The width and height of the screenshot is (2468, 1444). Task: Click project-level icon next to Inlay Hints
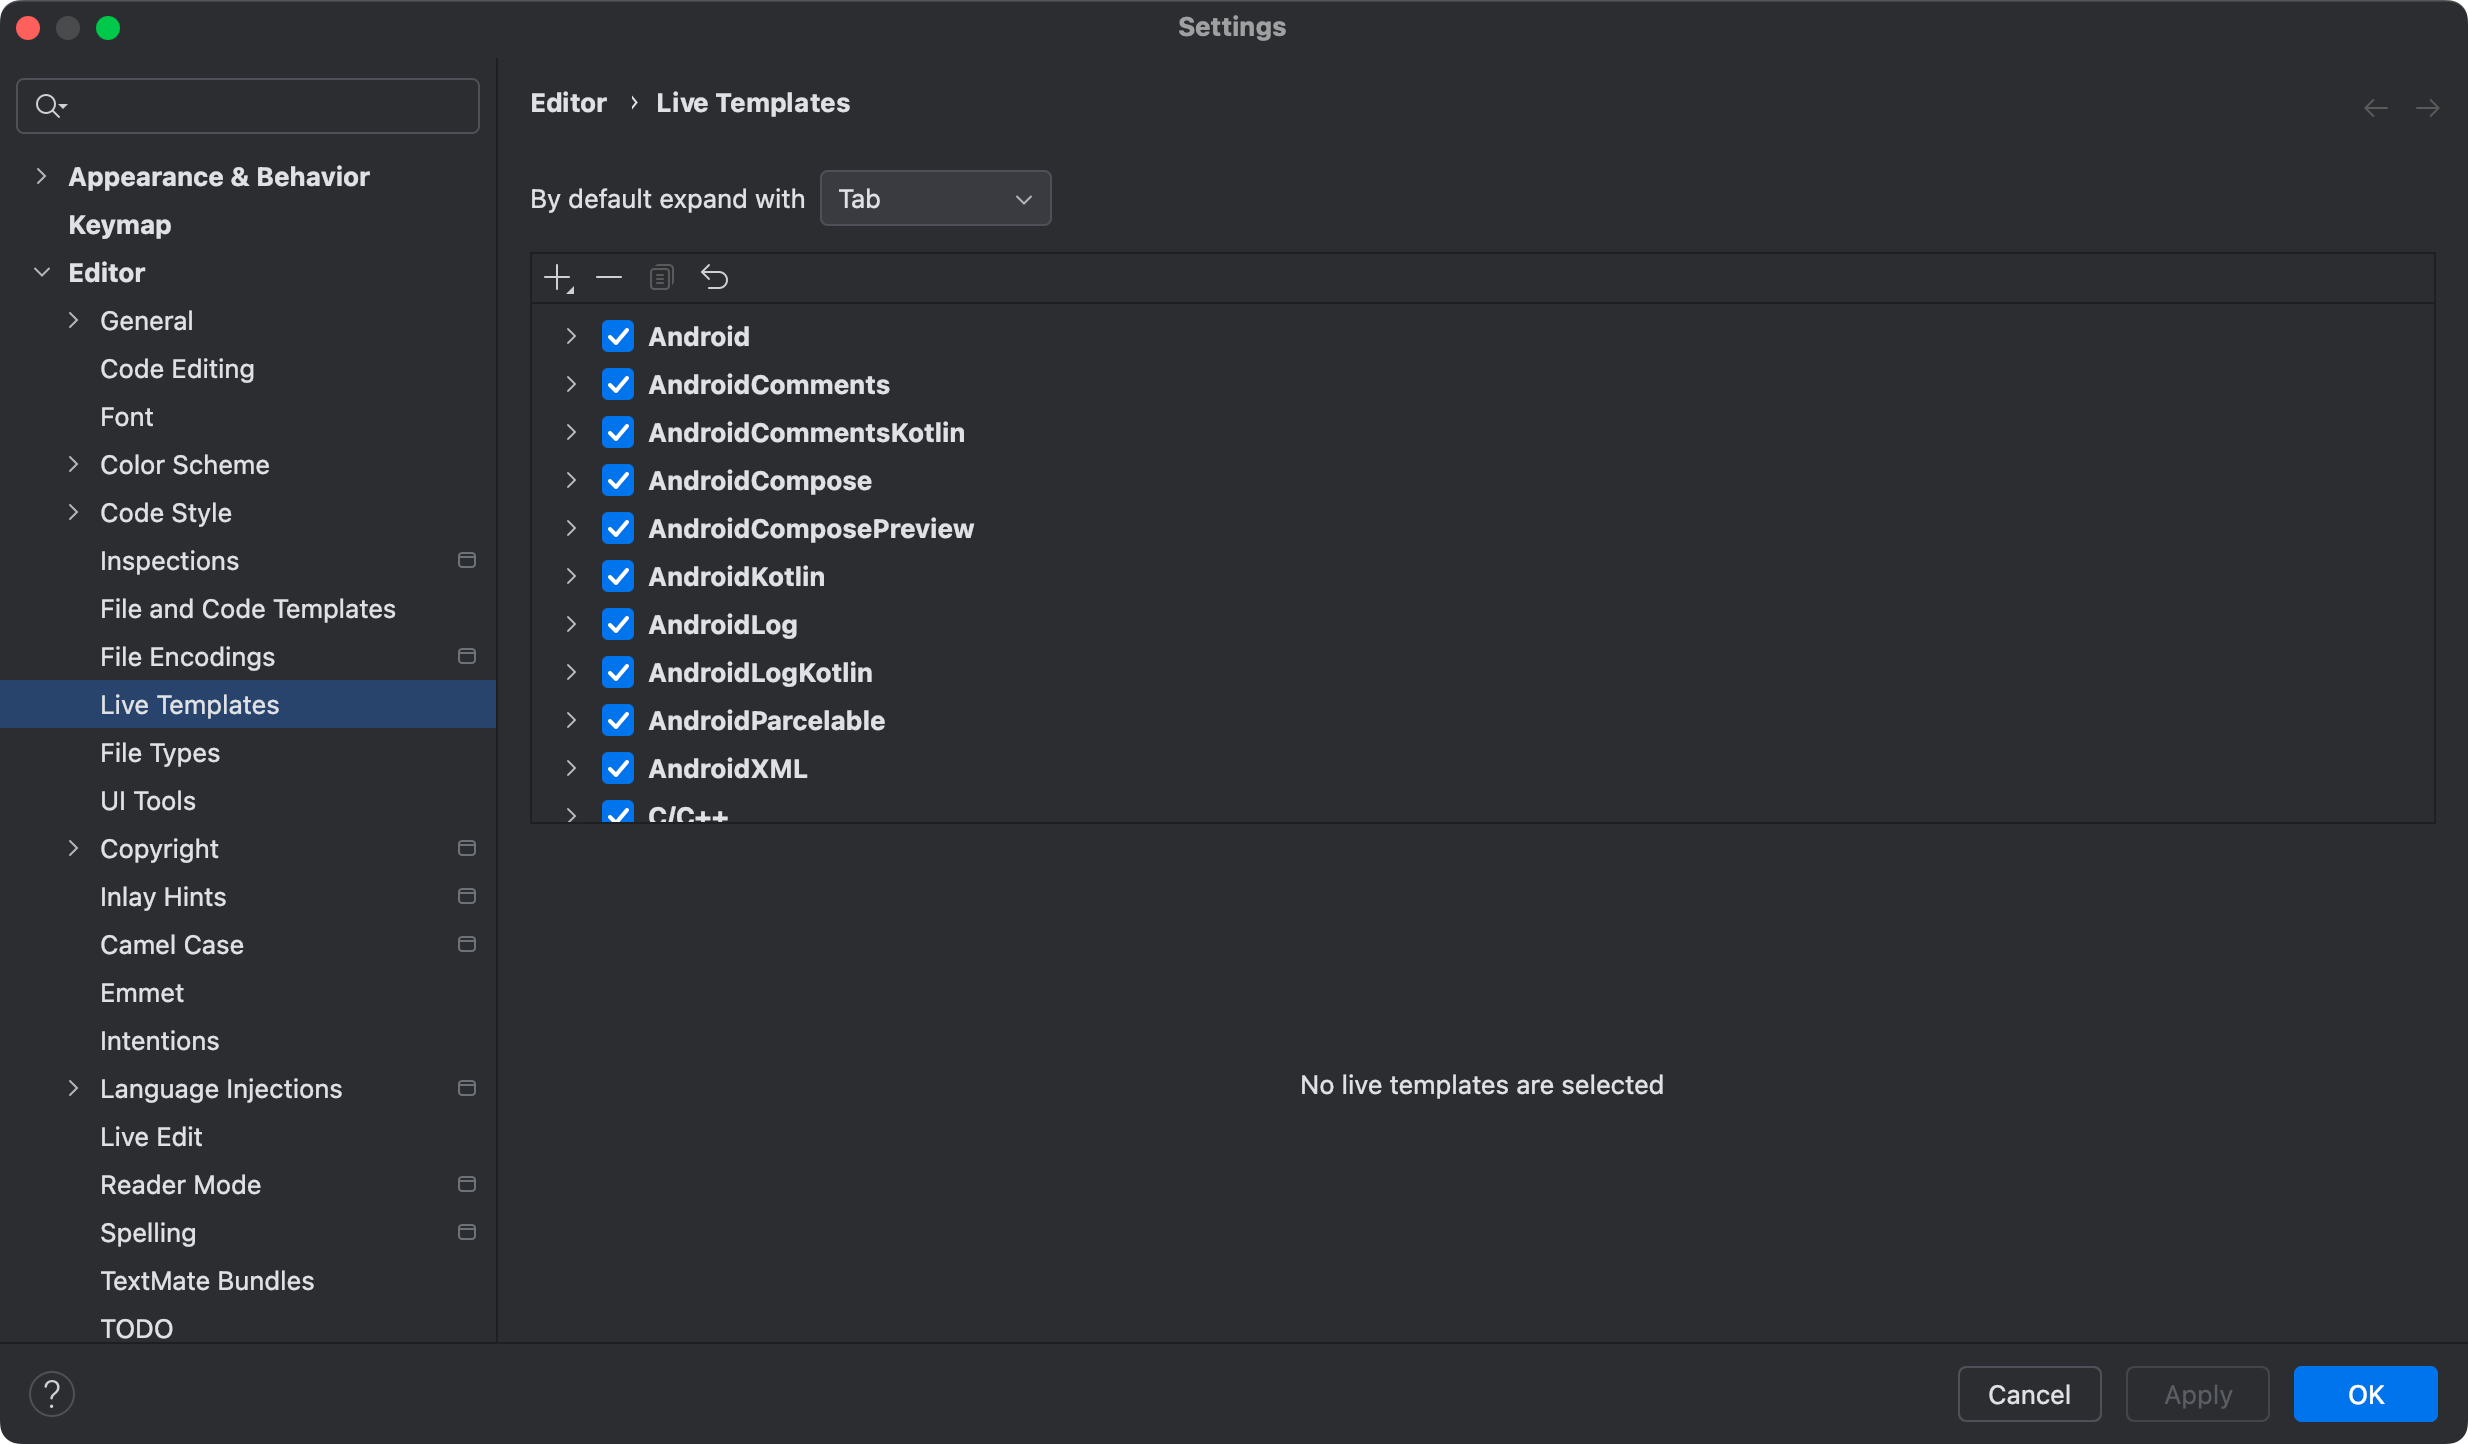click(466, 896)
